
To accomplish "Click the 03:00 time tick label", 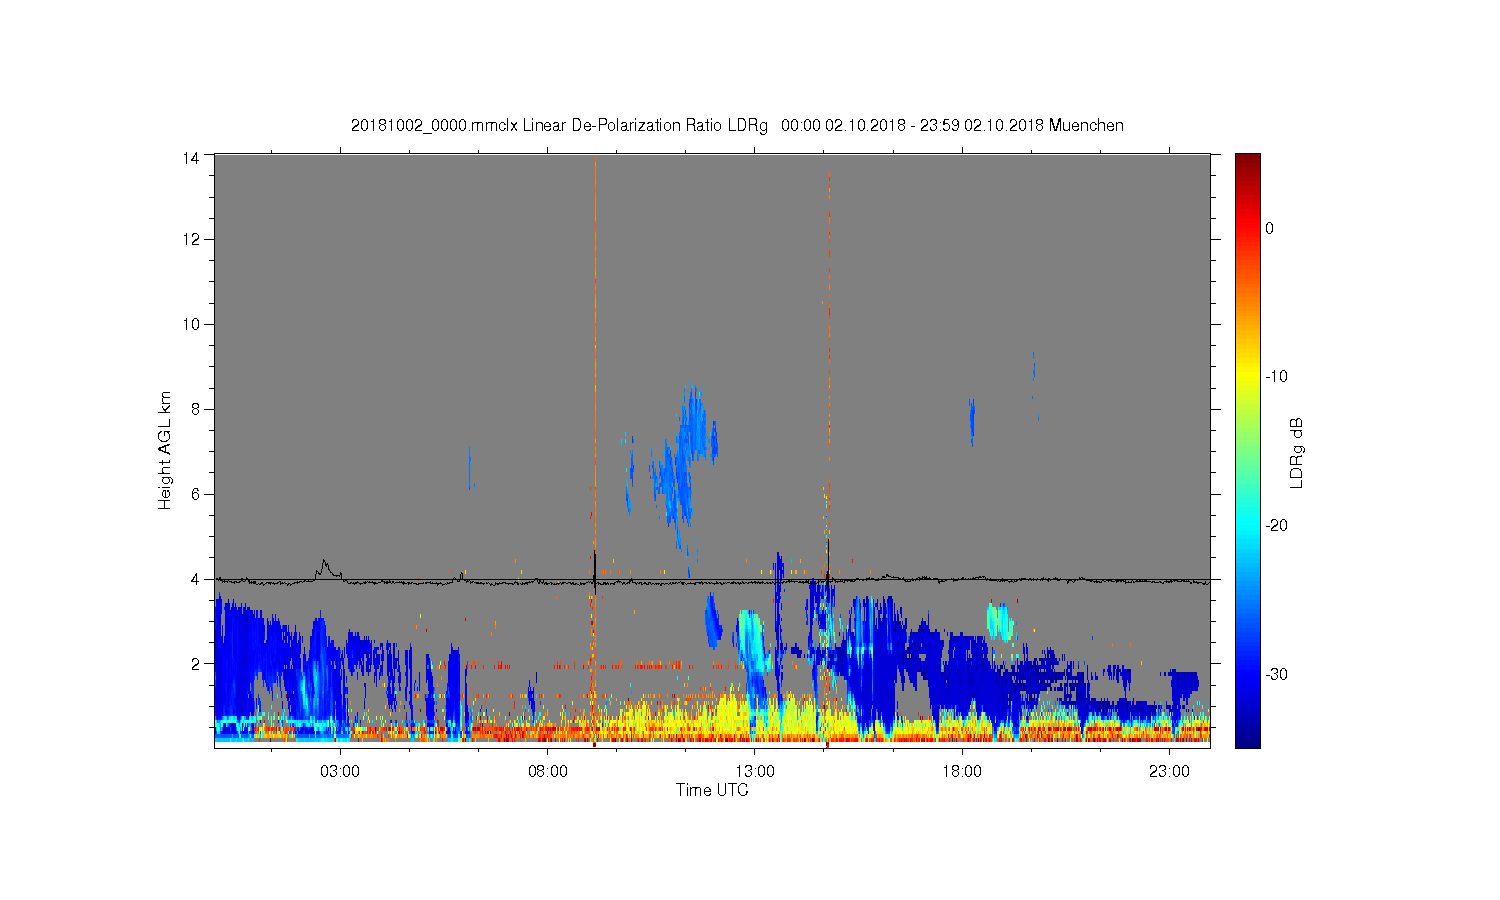I will click(x=341, y=772).
